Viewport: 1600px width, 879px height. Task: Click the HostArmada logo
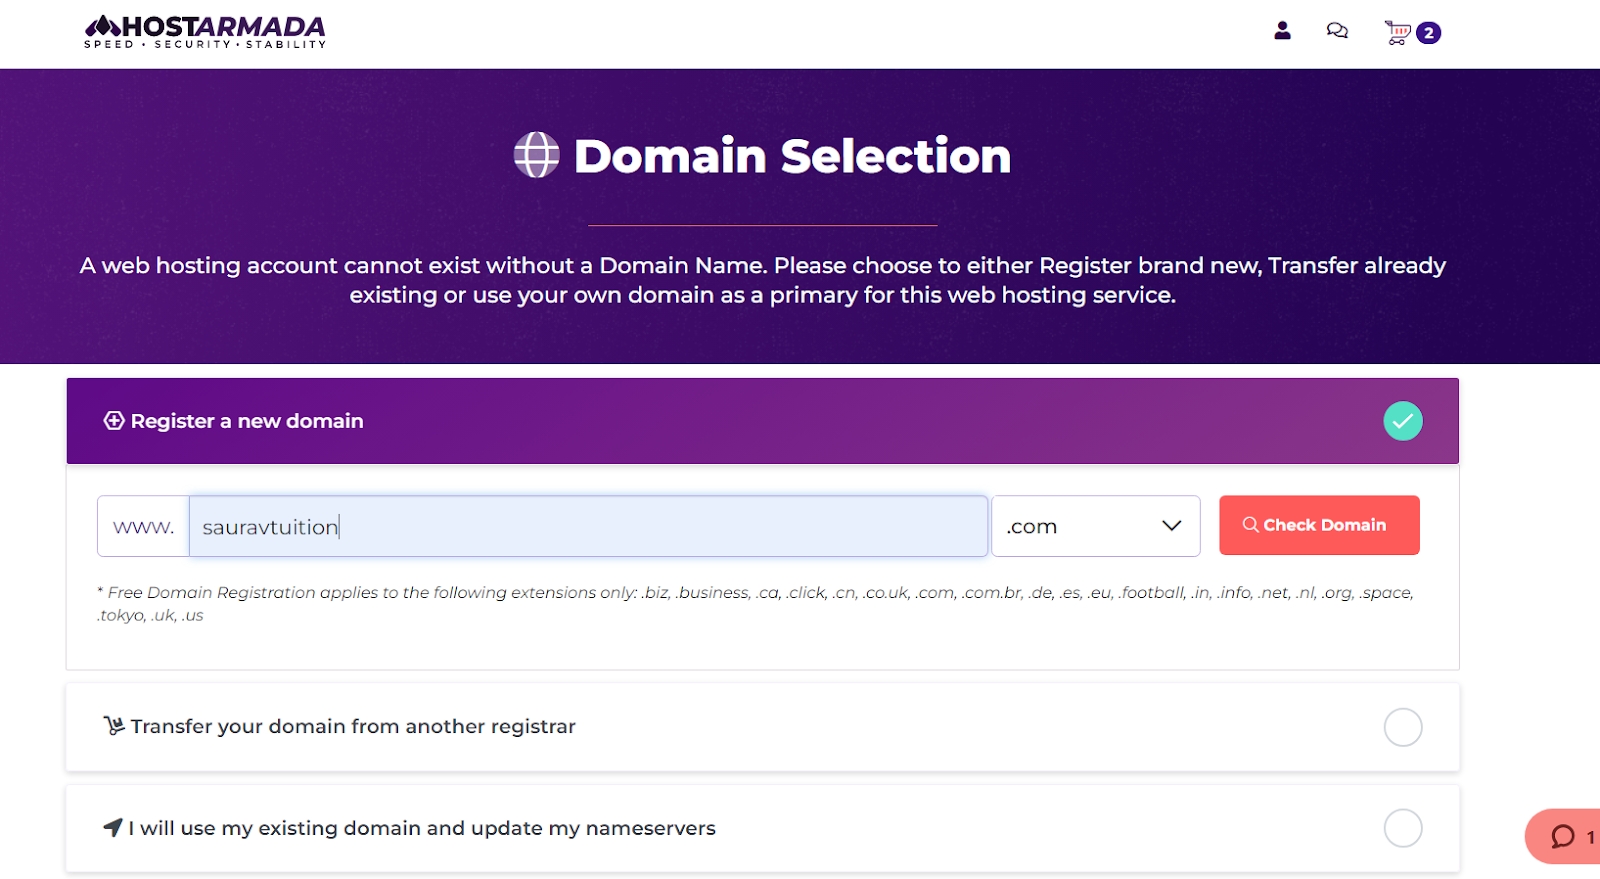[x=204, y=31]
